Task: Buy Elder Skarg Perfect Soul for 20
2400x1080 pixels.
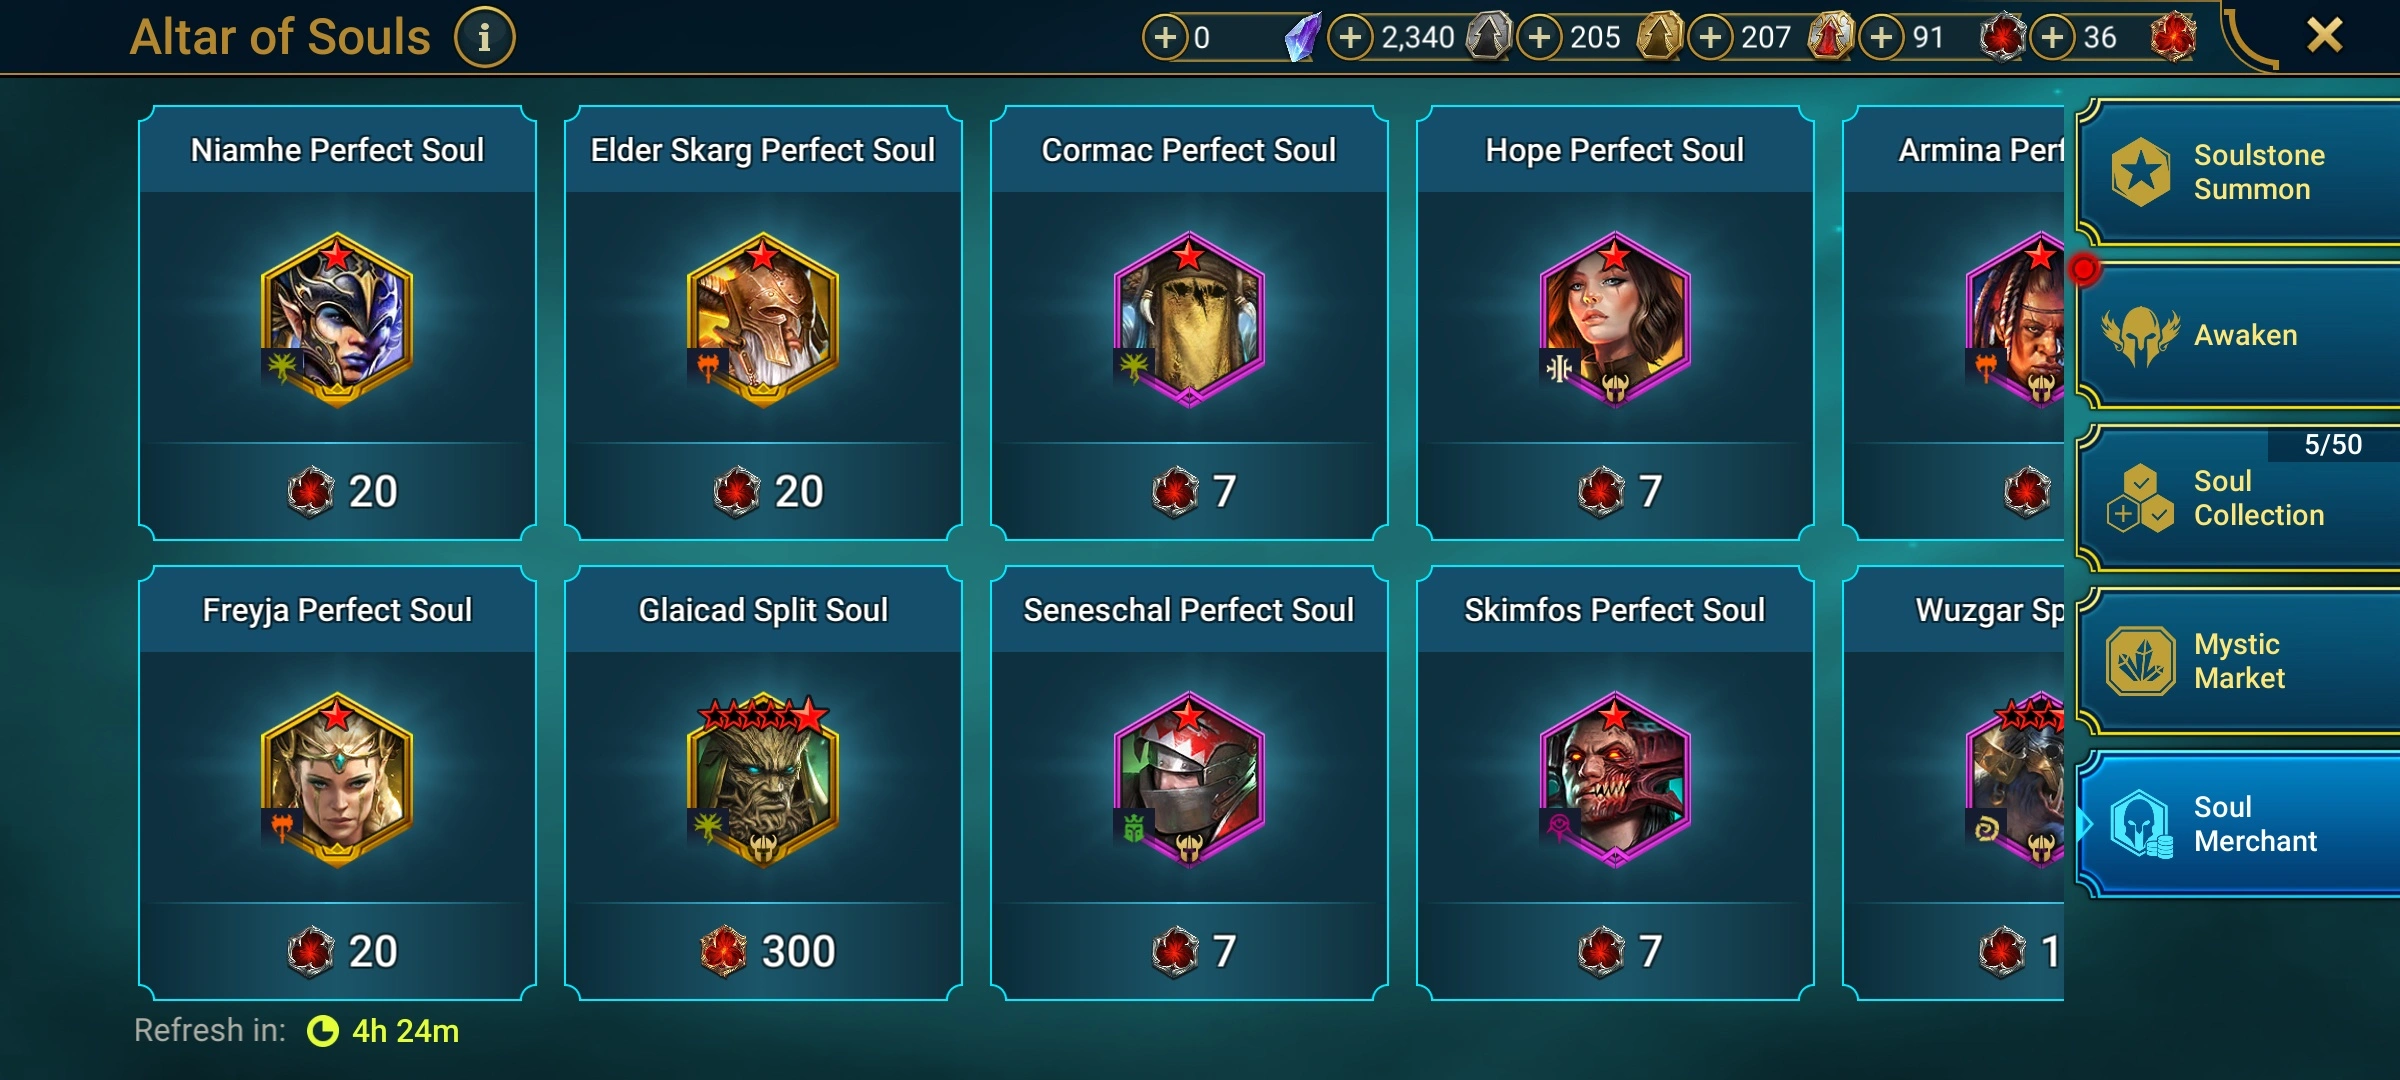Action: (764, 491)
